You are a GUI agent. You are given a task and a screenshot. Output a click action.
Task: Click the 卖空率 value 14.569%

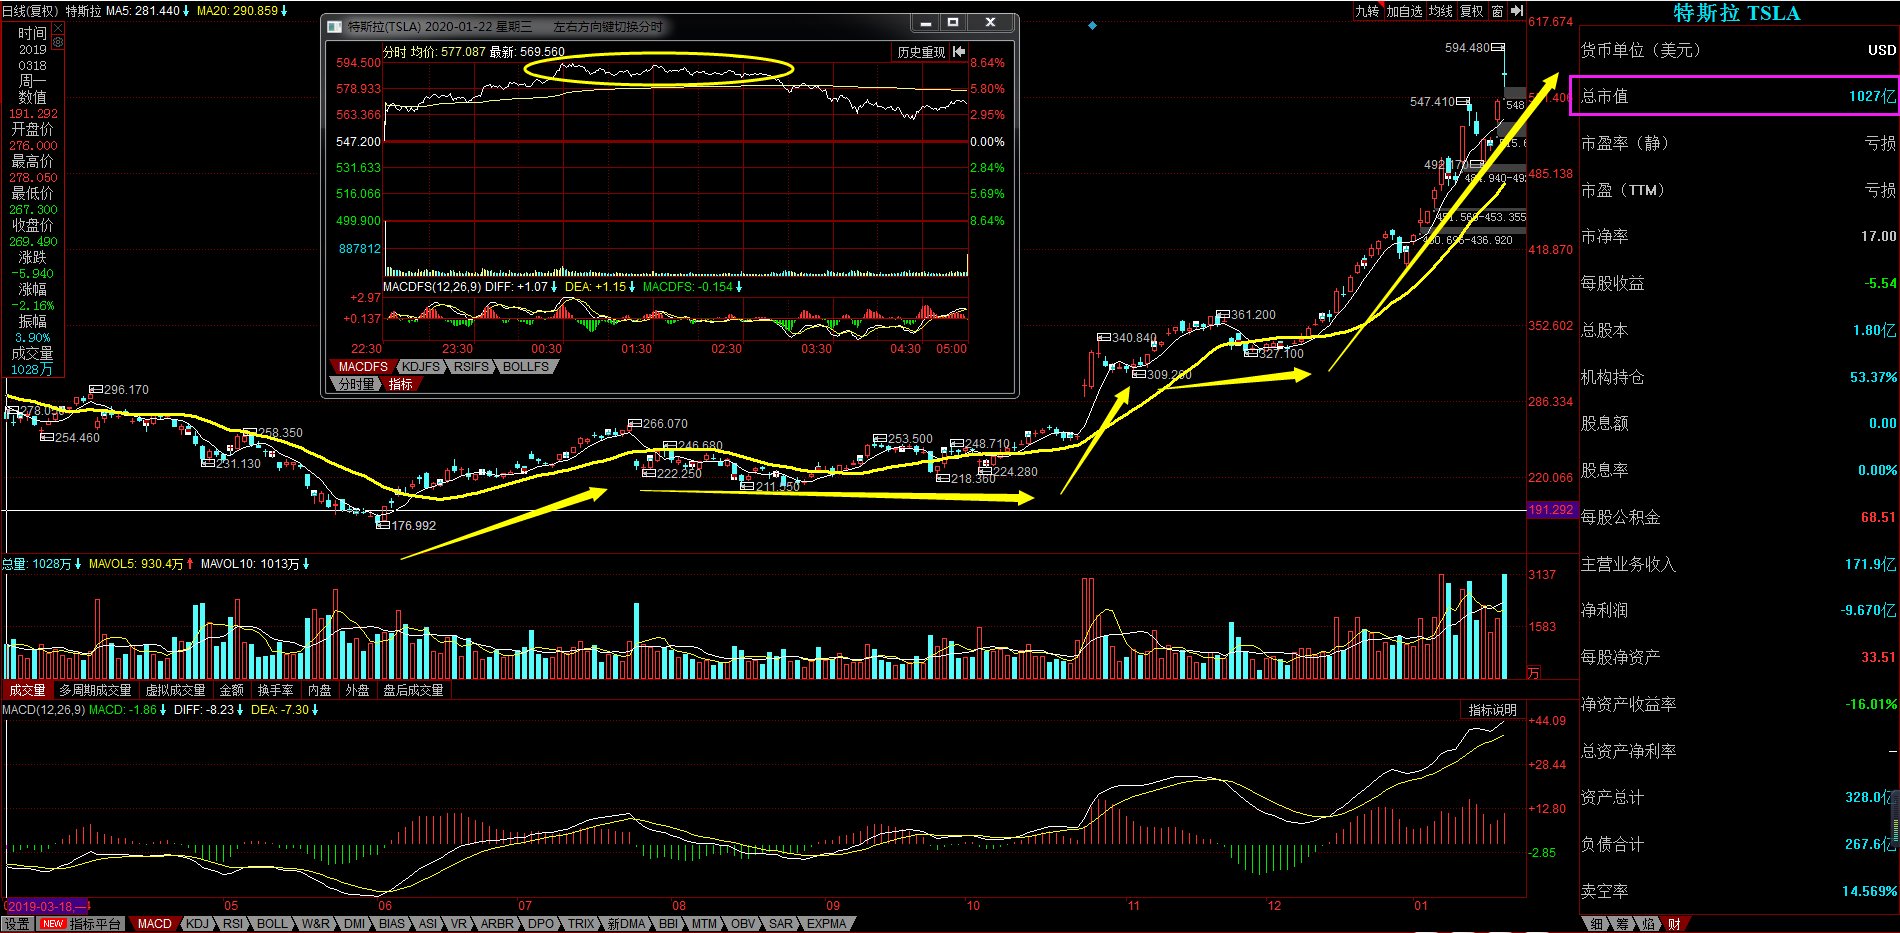coord(1869,891)
